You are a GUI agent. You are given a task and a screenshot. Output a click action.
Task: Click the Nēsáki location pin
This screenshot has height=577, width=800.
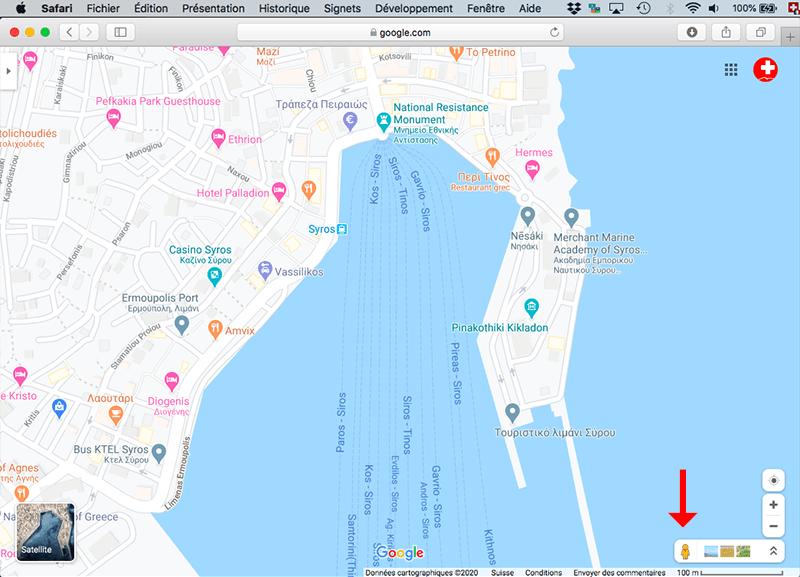point(528,216)
